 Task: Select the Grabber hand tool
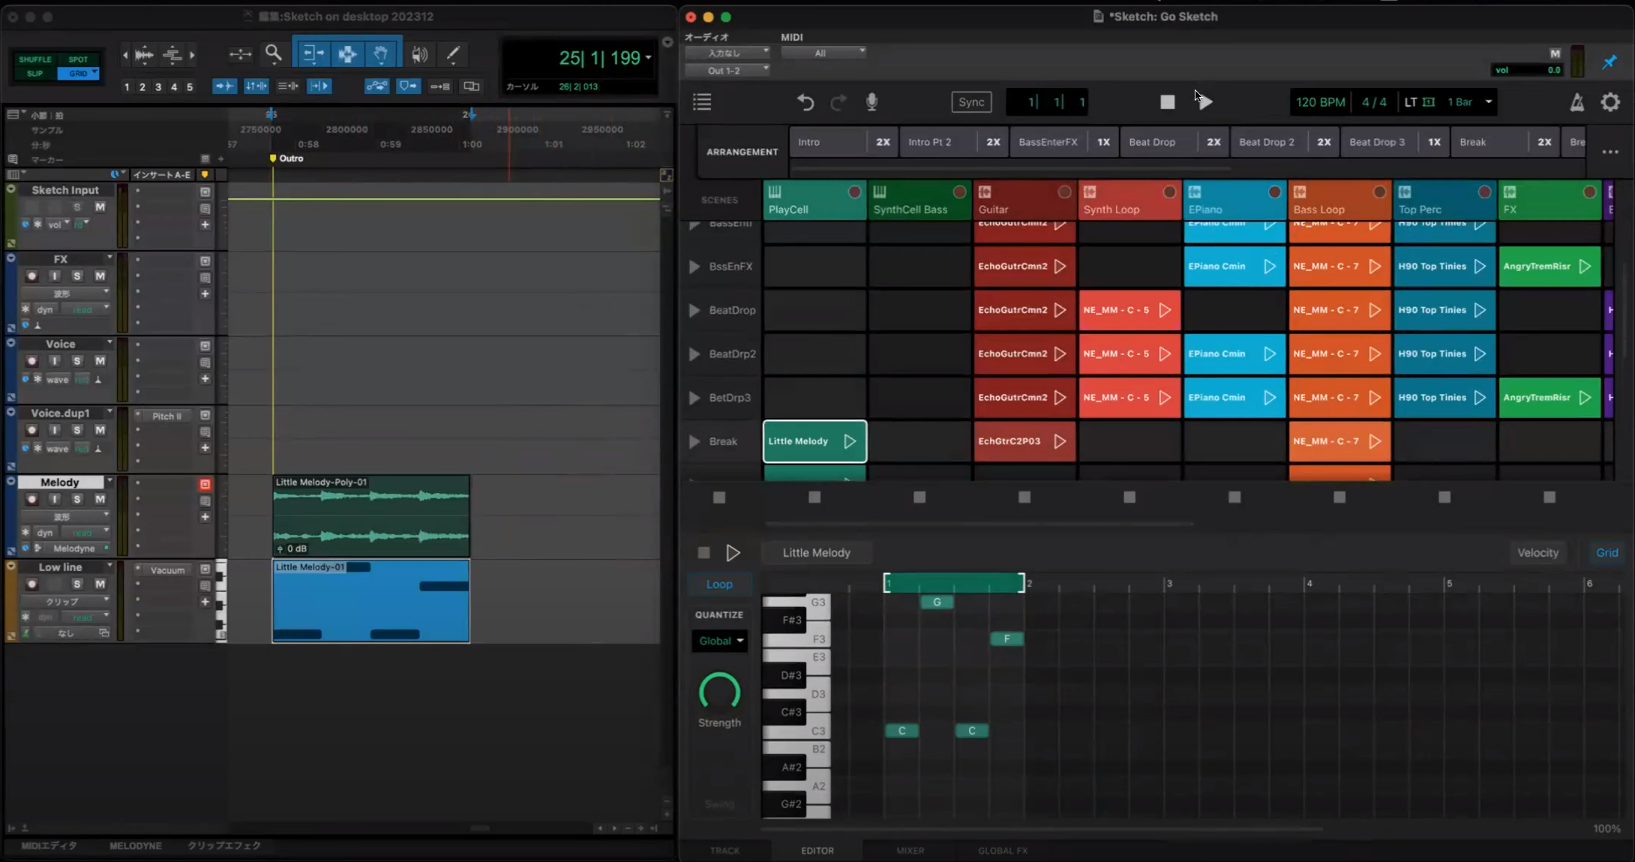coord(381,55)
